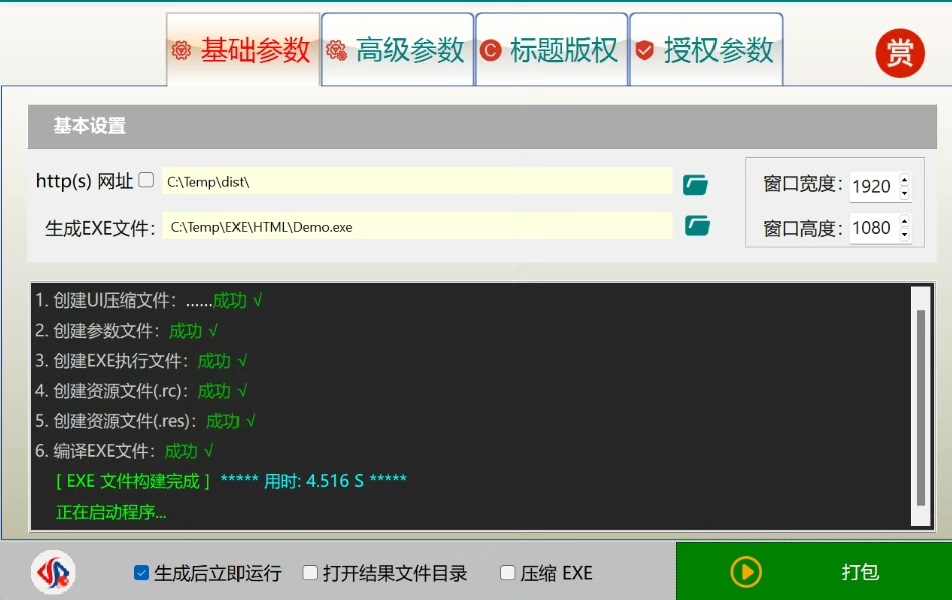Screen dimensions: 952x600
Task: Open the 授权参数 tab
Action: (x=707, y=50)
